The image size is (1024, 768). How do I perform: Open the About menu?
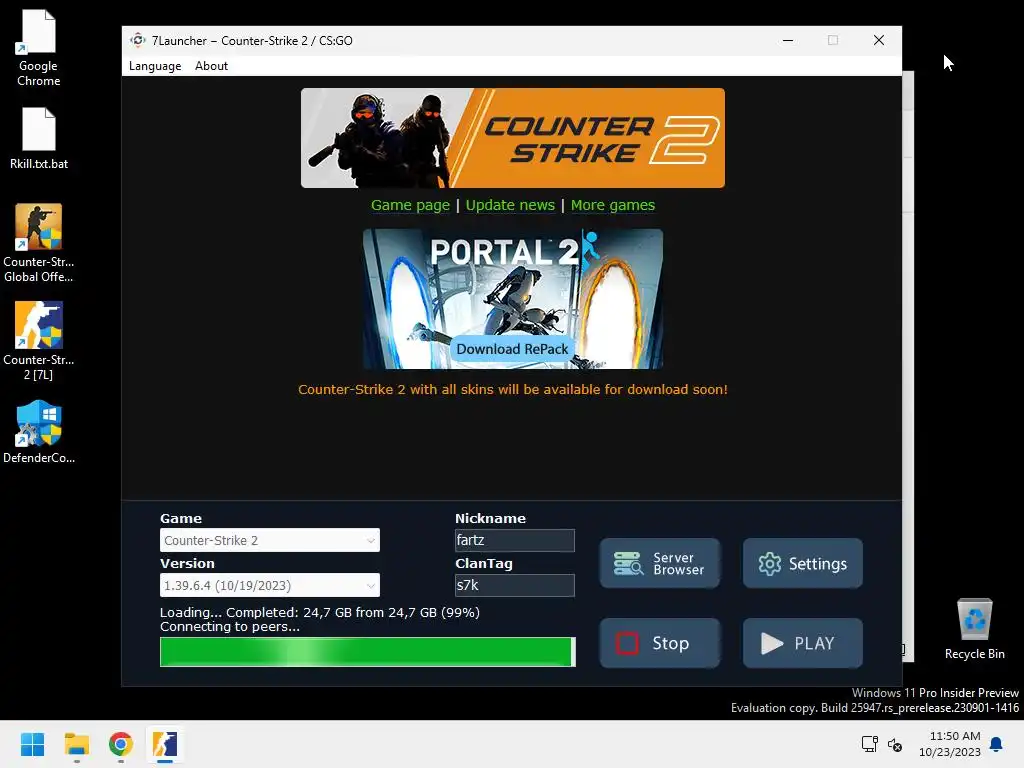[211, 66]
